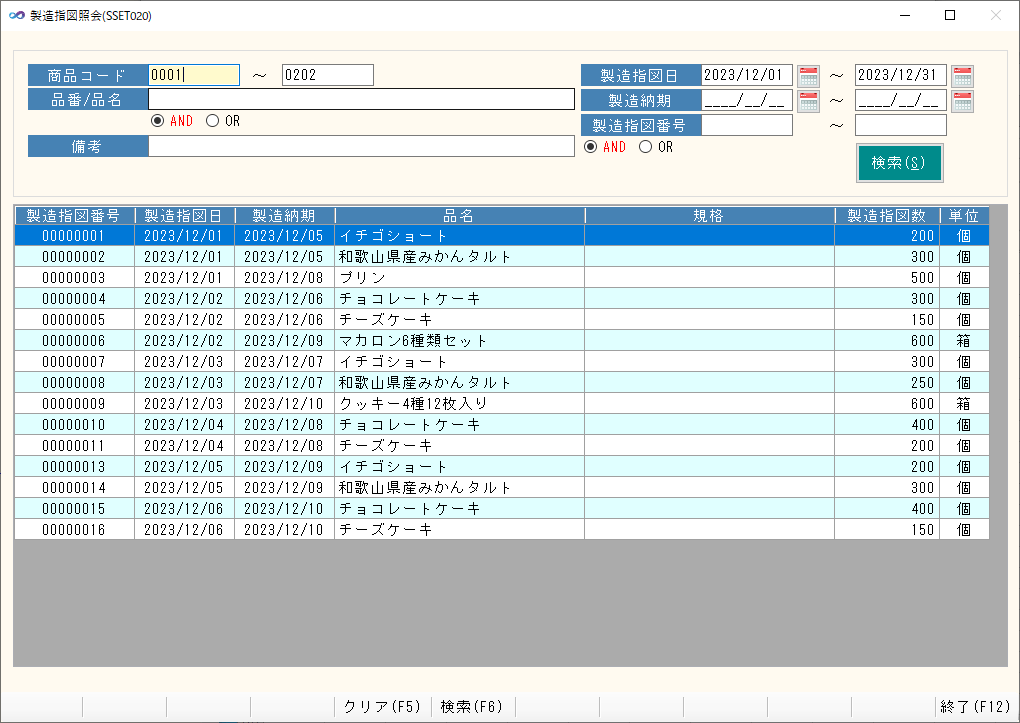Open calendar for 製造指図日 start date
The height and width of the screenshot is (723, 1020).
coord(808,76)
